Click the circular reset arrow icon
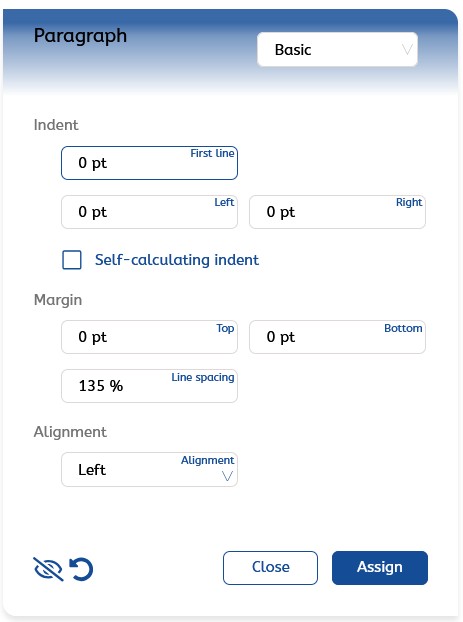 (x=81, y=569)
